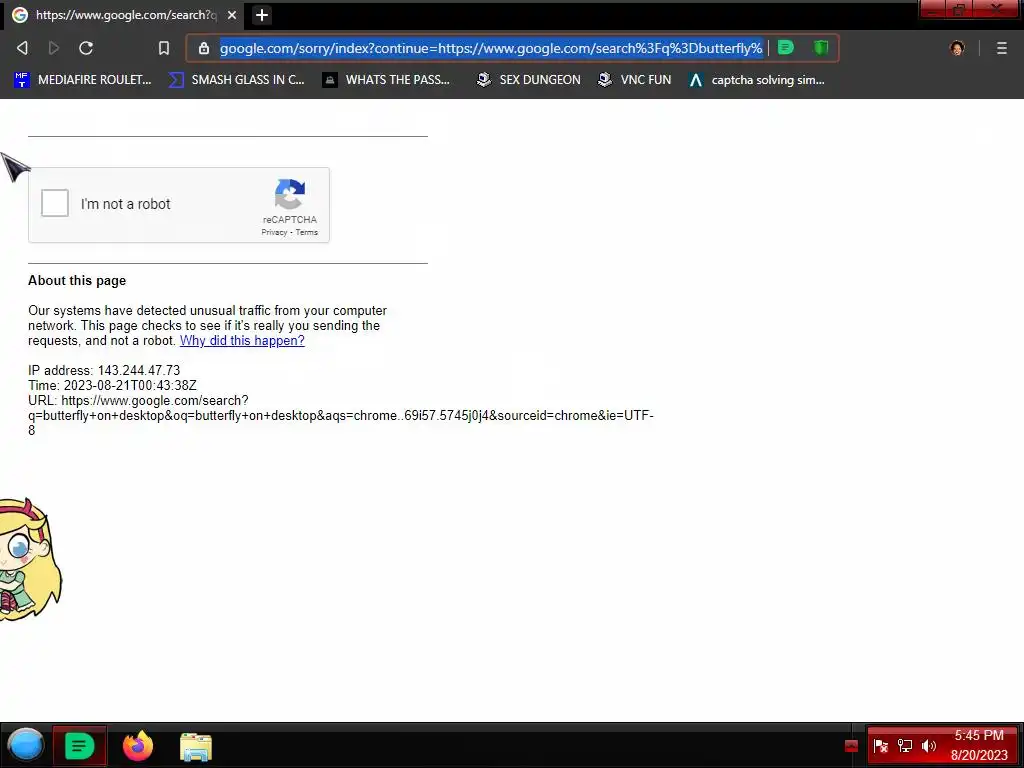The width and height of the screenshot is (1024, 768).
Task: Open the reCAPTCHA Terms link
Action: (307, 232)
